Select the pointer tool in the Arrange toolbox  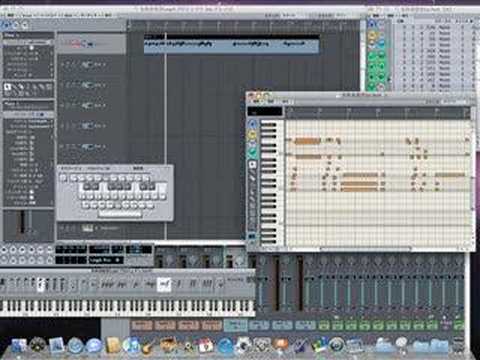[8, 87]
